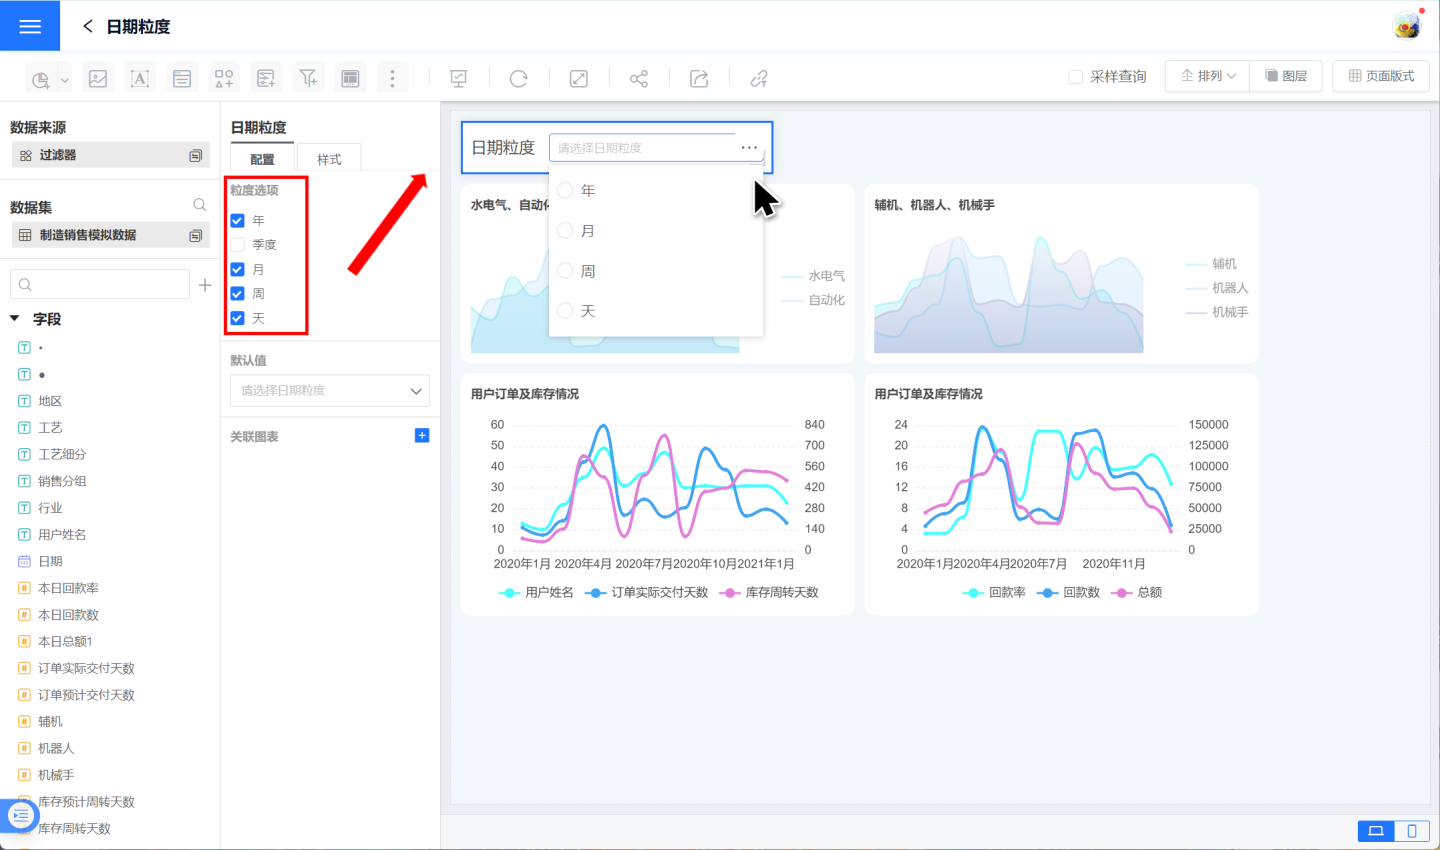Click the add filter funnel icon
The height and width of the screenshot is (850, 1440).
tap(308, 78)
